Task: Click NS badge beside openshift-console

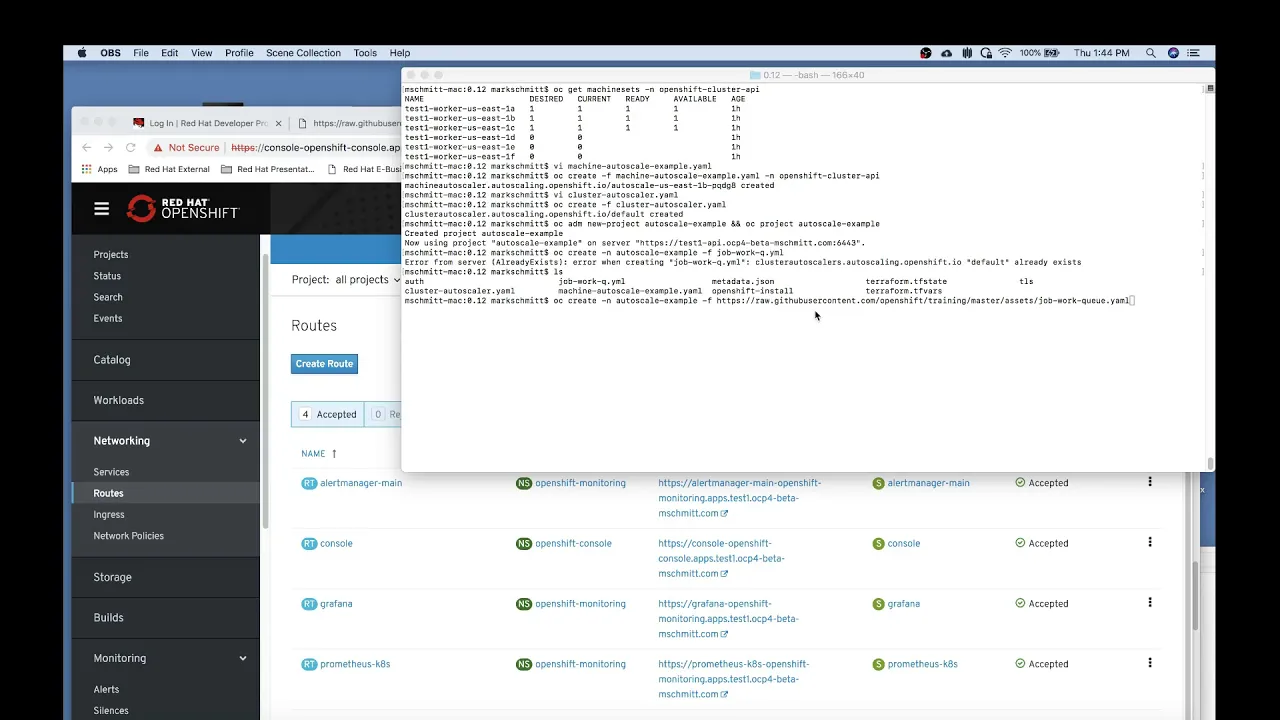Action: [524, 544]
